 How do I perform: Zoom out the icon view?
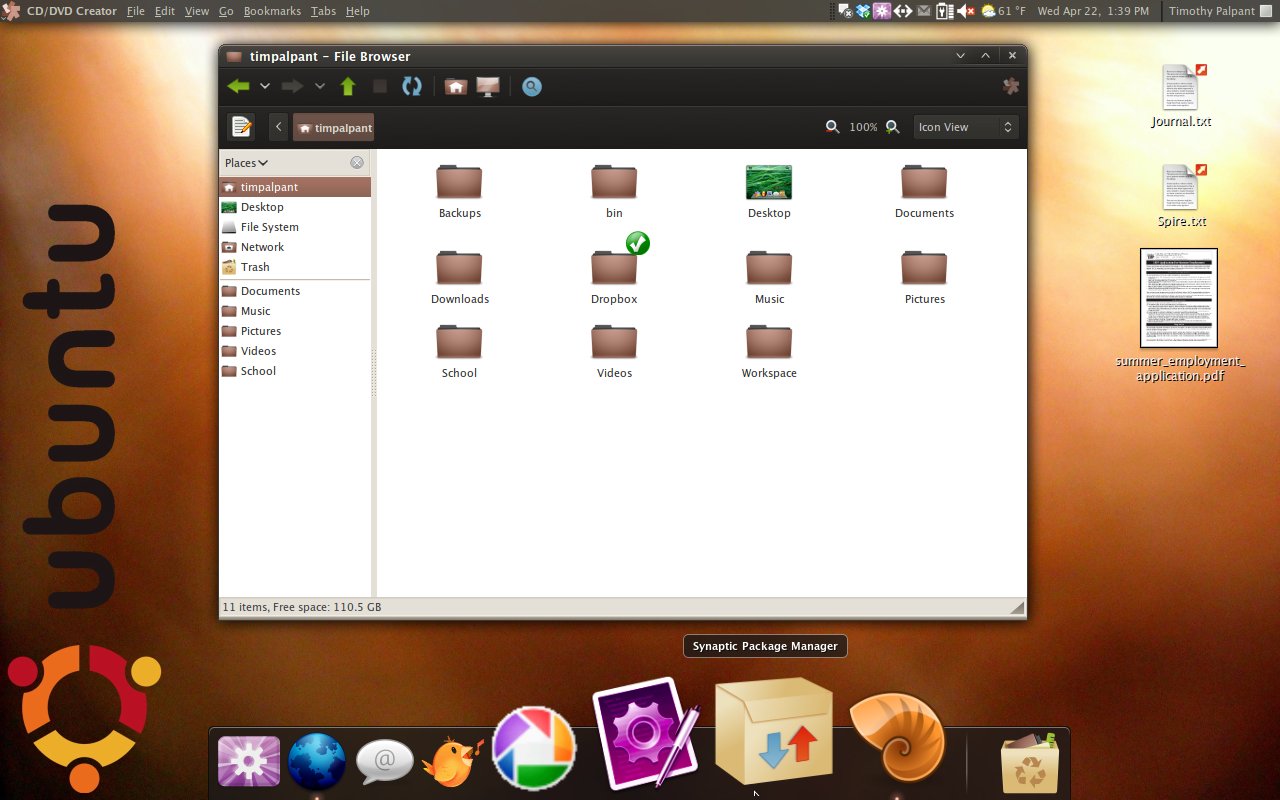pyautogui.click(x=832, y=127)
